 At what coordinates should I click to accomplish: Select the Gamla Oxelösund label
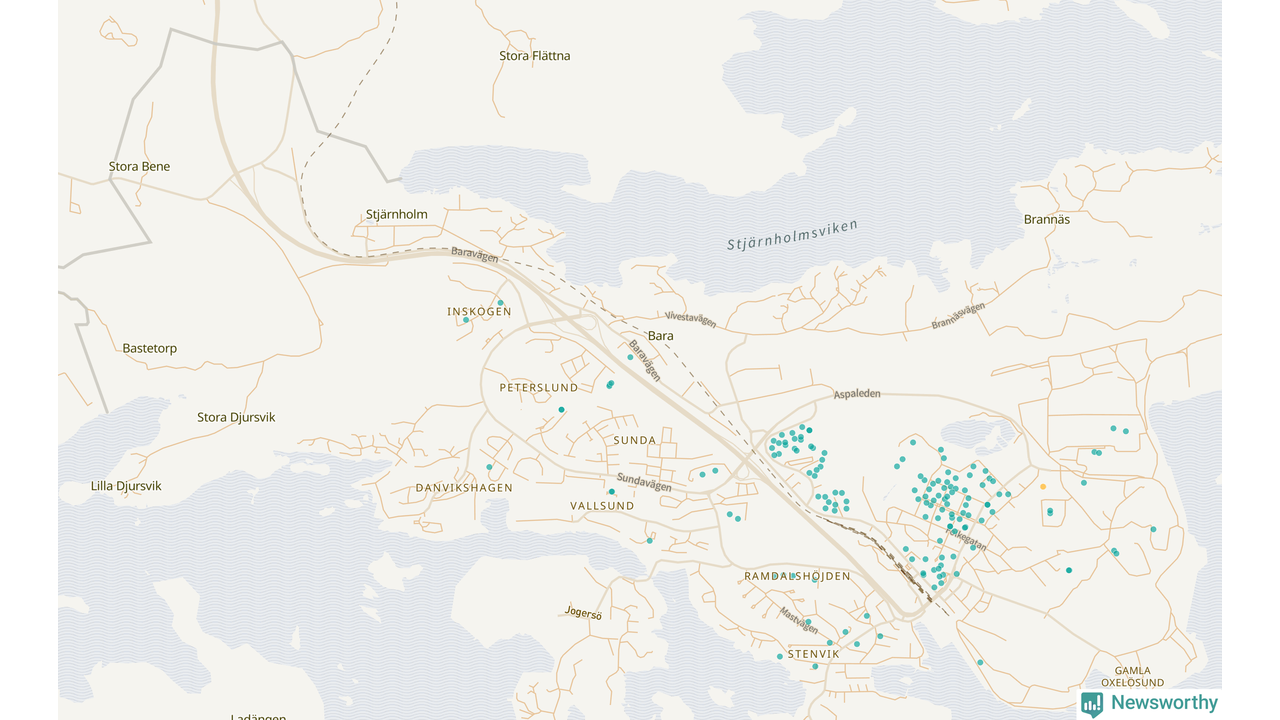(x=1132, y=677)
